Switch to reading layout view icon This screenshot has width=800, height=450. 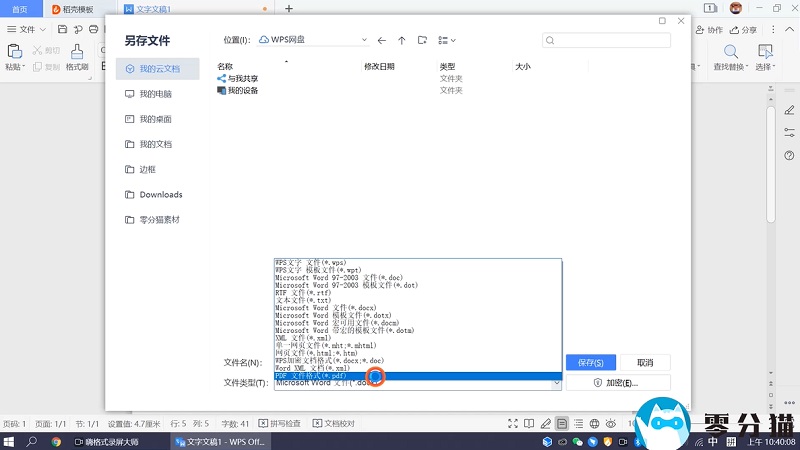pos(529,423)
